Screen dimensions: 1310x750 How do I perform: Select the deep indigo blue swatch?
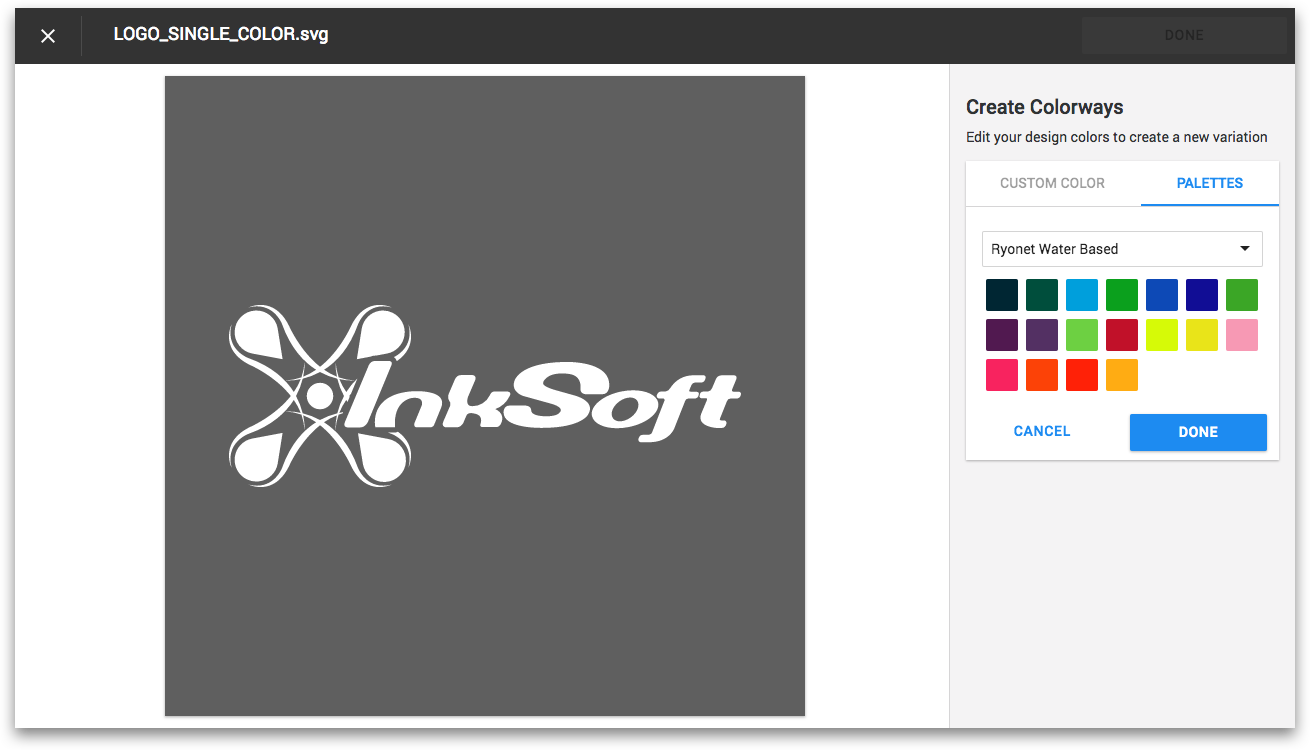coord(1202,295)
